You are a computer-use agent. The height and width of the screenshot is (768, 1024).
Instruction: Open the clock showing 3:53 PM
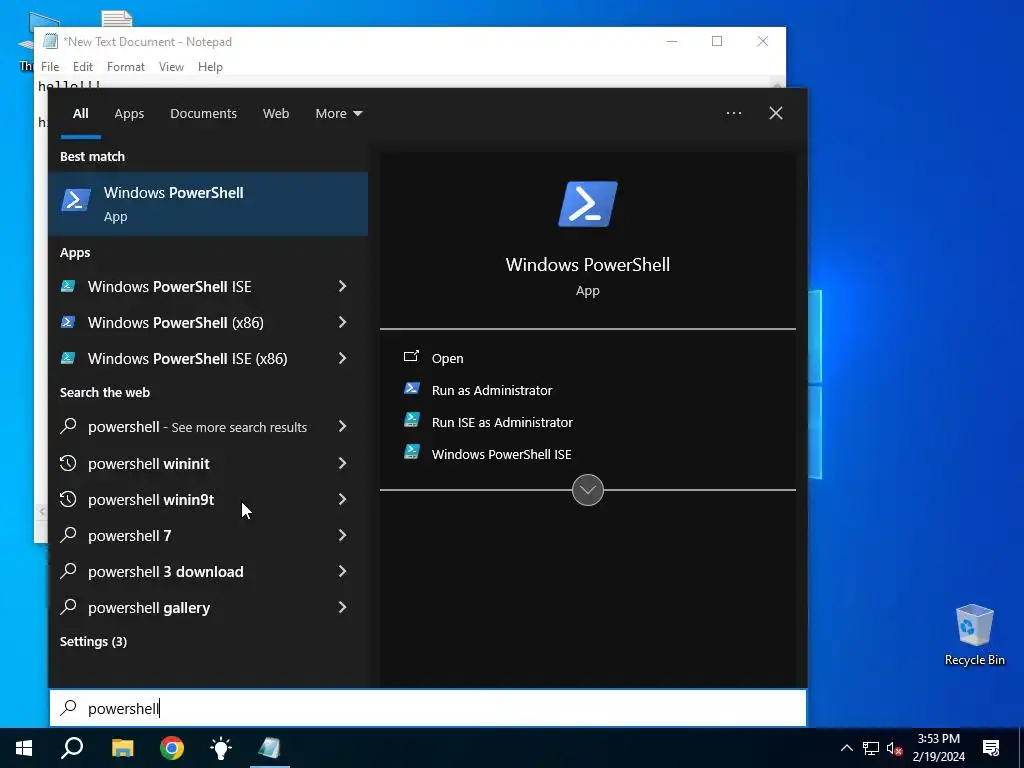tap(938, 748)
